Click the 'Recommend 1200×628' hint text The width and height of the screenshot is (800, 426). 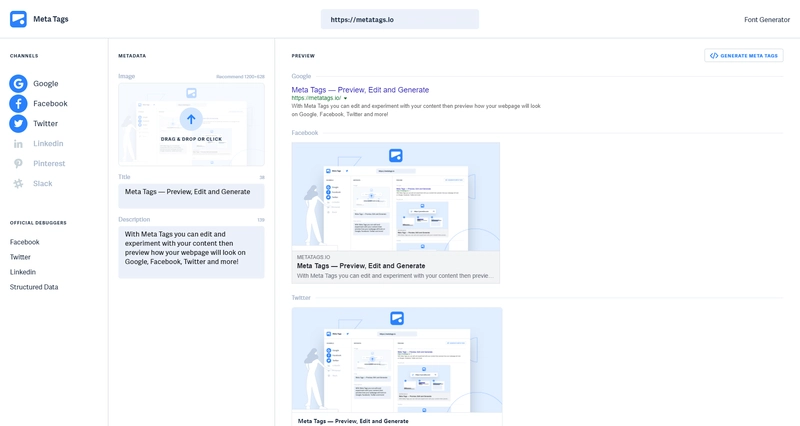click(x=240, y=77)
